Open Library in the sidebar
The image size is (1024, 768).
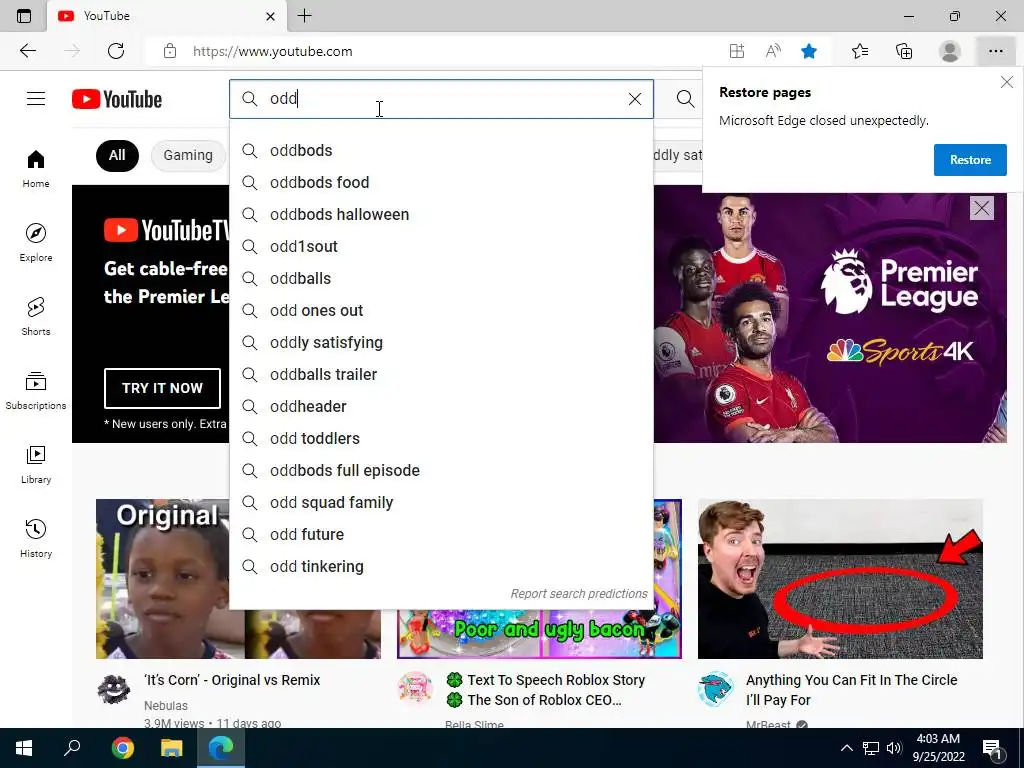click(x=36, y=464)
